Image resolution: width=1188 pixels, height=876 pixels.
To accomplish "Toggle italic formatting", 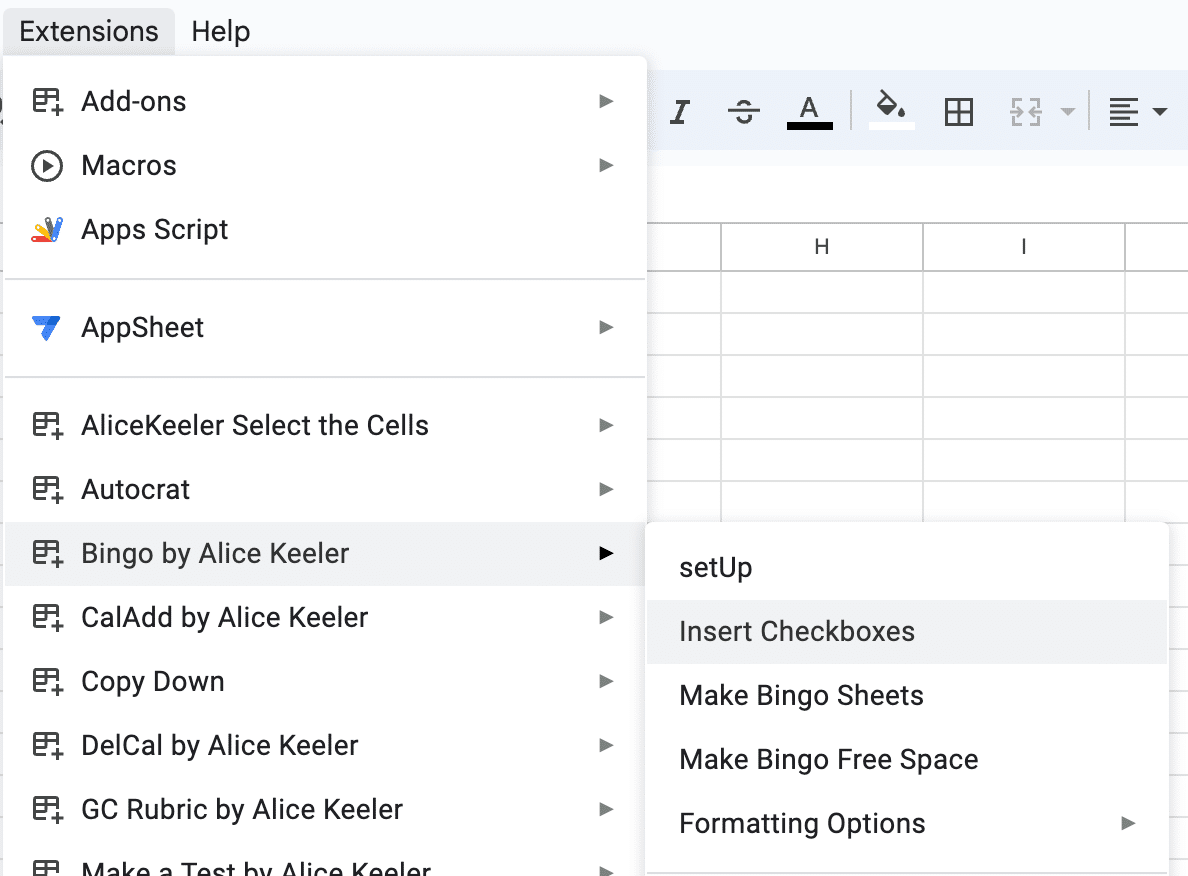I will coord(679,111).
